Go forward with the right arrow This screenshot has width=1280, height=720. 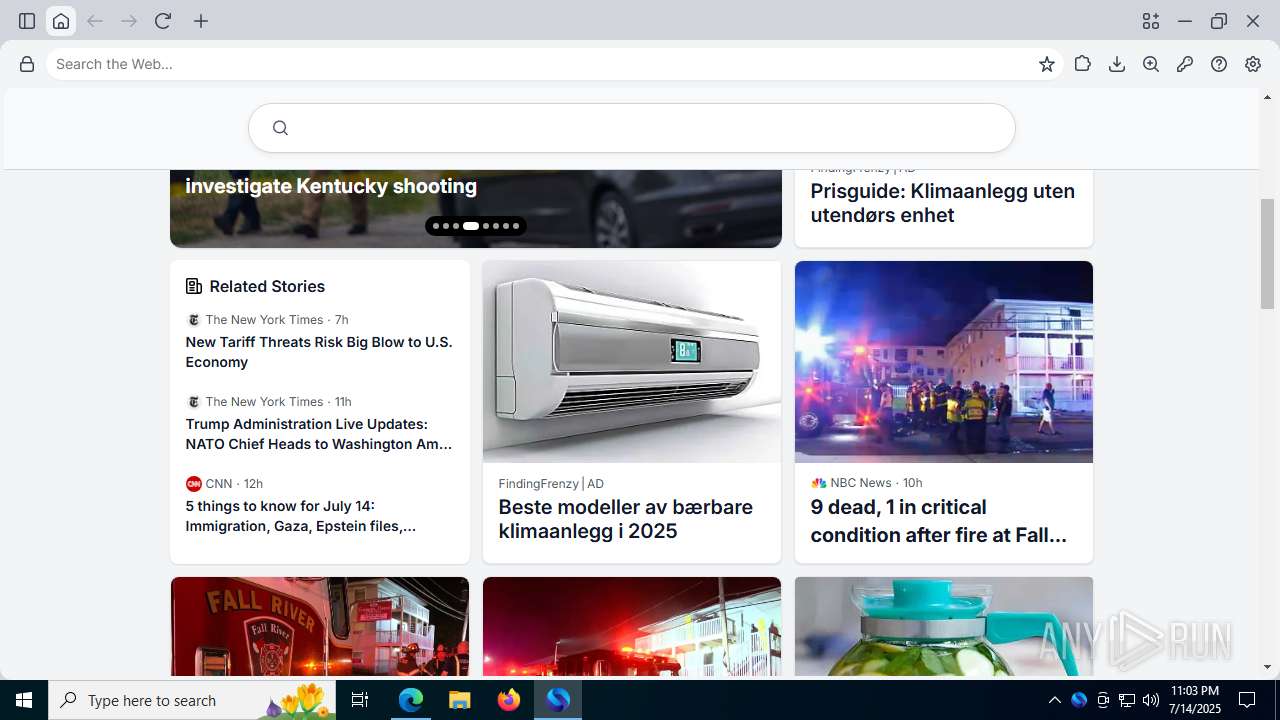[x=129, y=21]
